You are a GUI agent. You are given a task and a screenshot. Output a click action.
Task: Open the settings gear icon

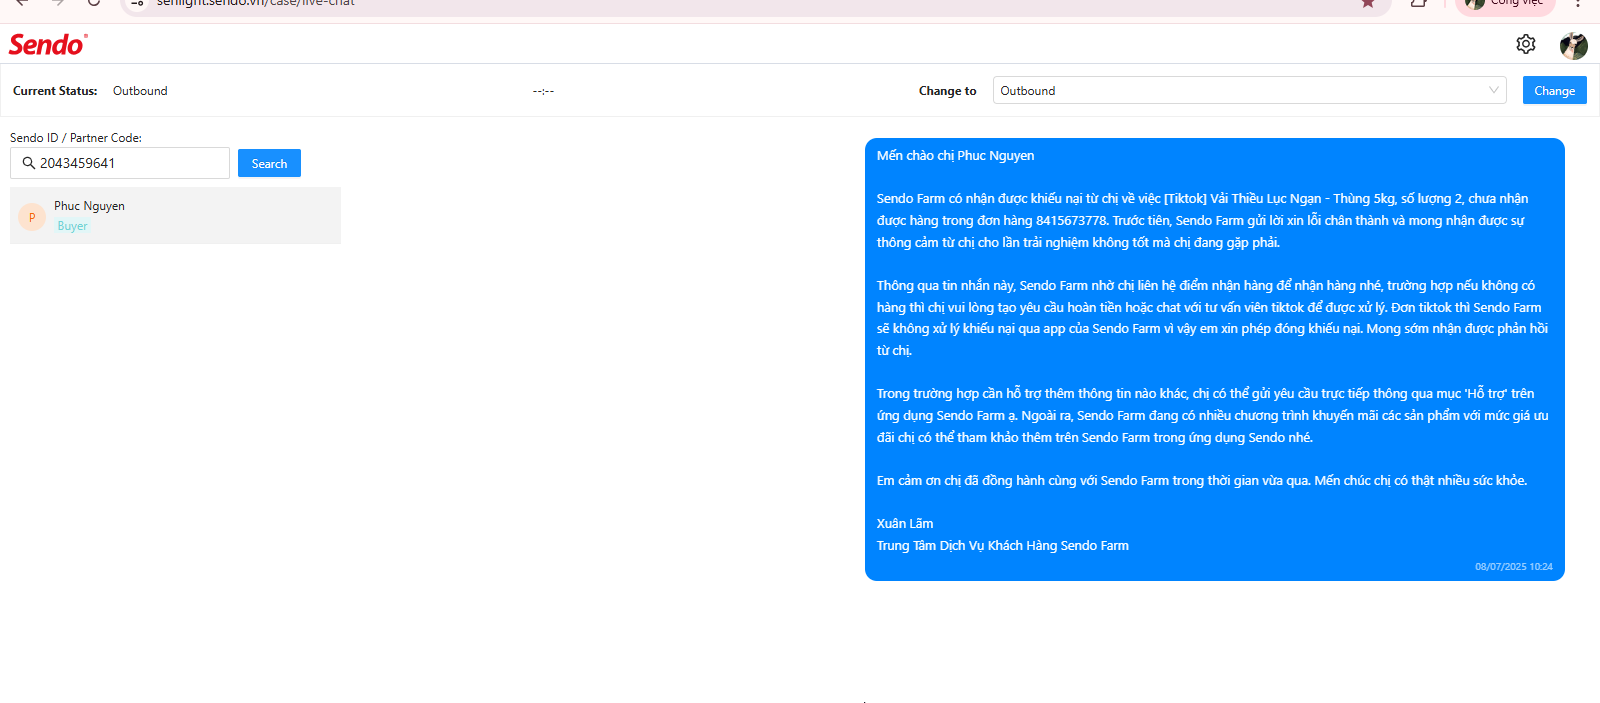tap(1525, 44)
